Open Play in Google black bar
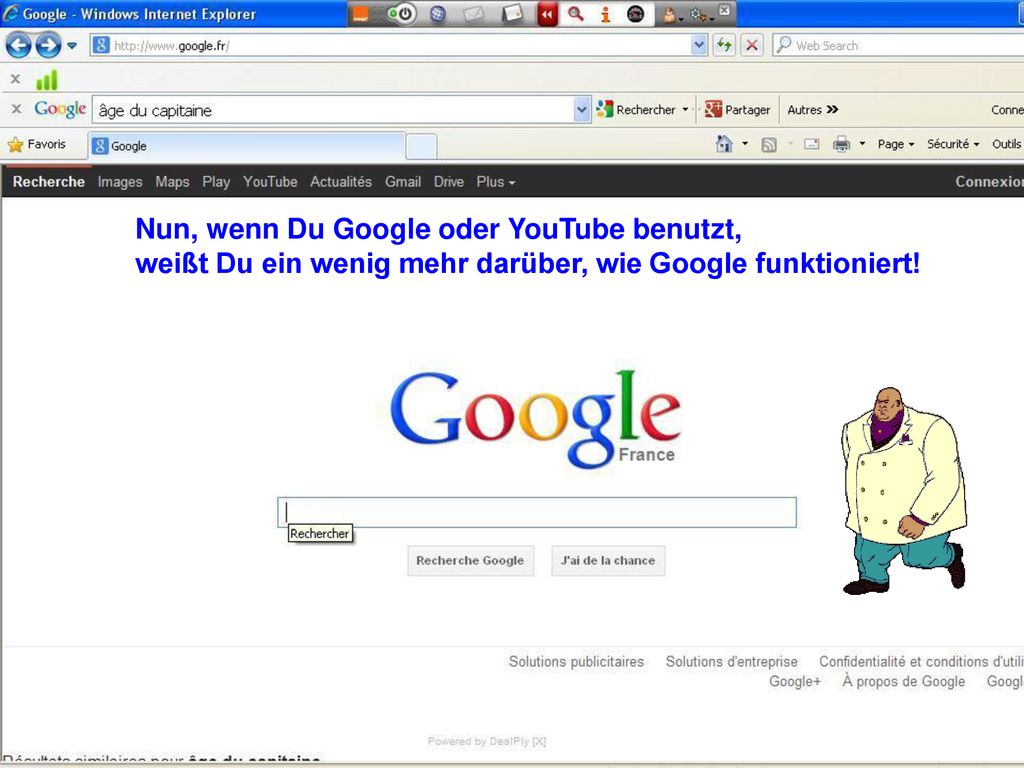This screenshot has height=768, width=1024. click(x=216, y=182)
